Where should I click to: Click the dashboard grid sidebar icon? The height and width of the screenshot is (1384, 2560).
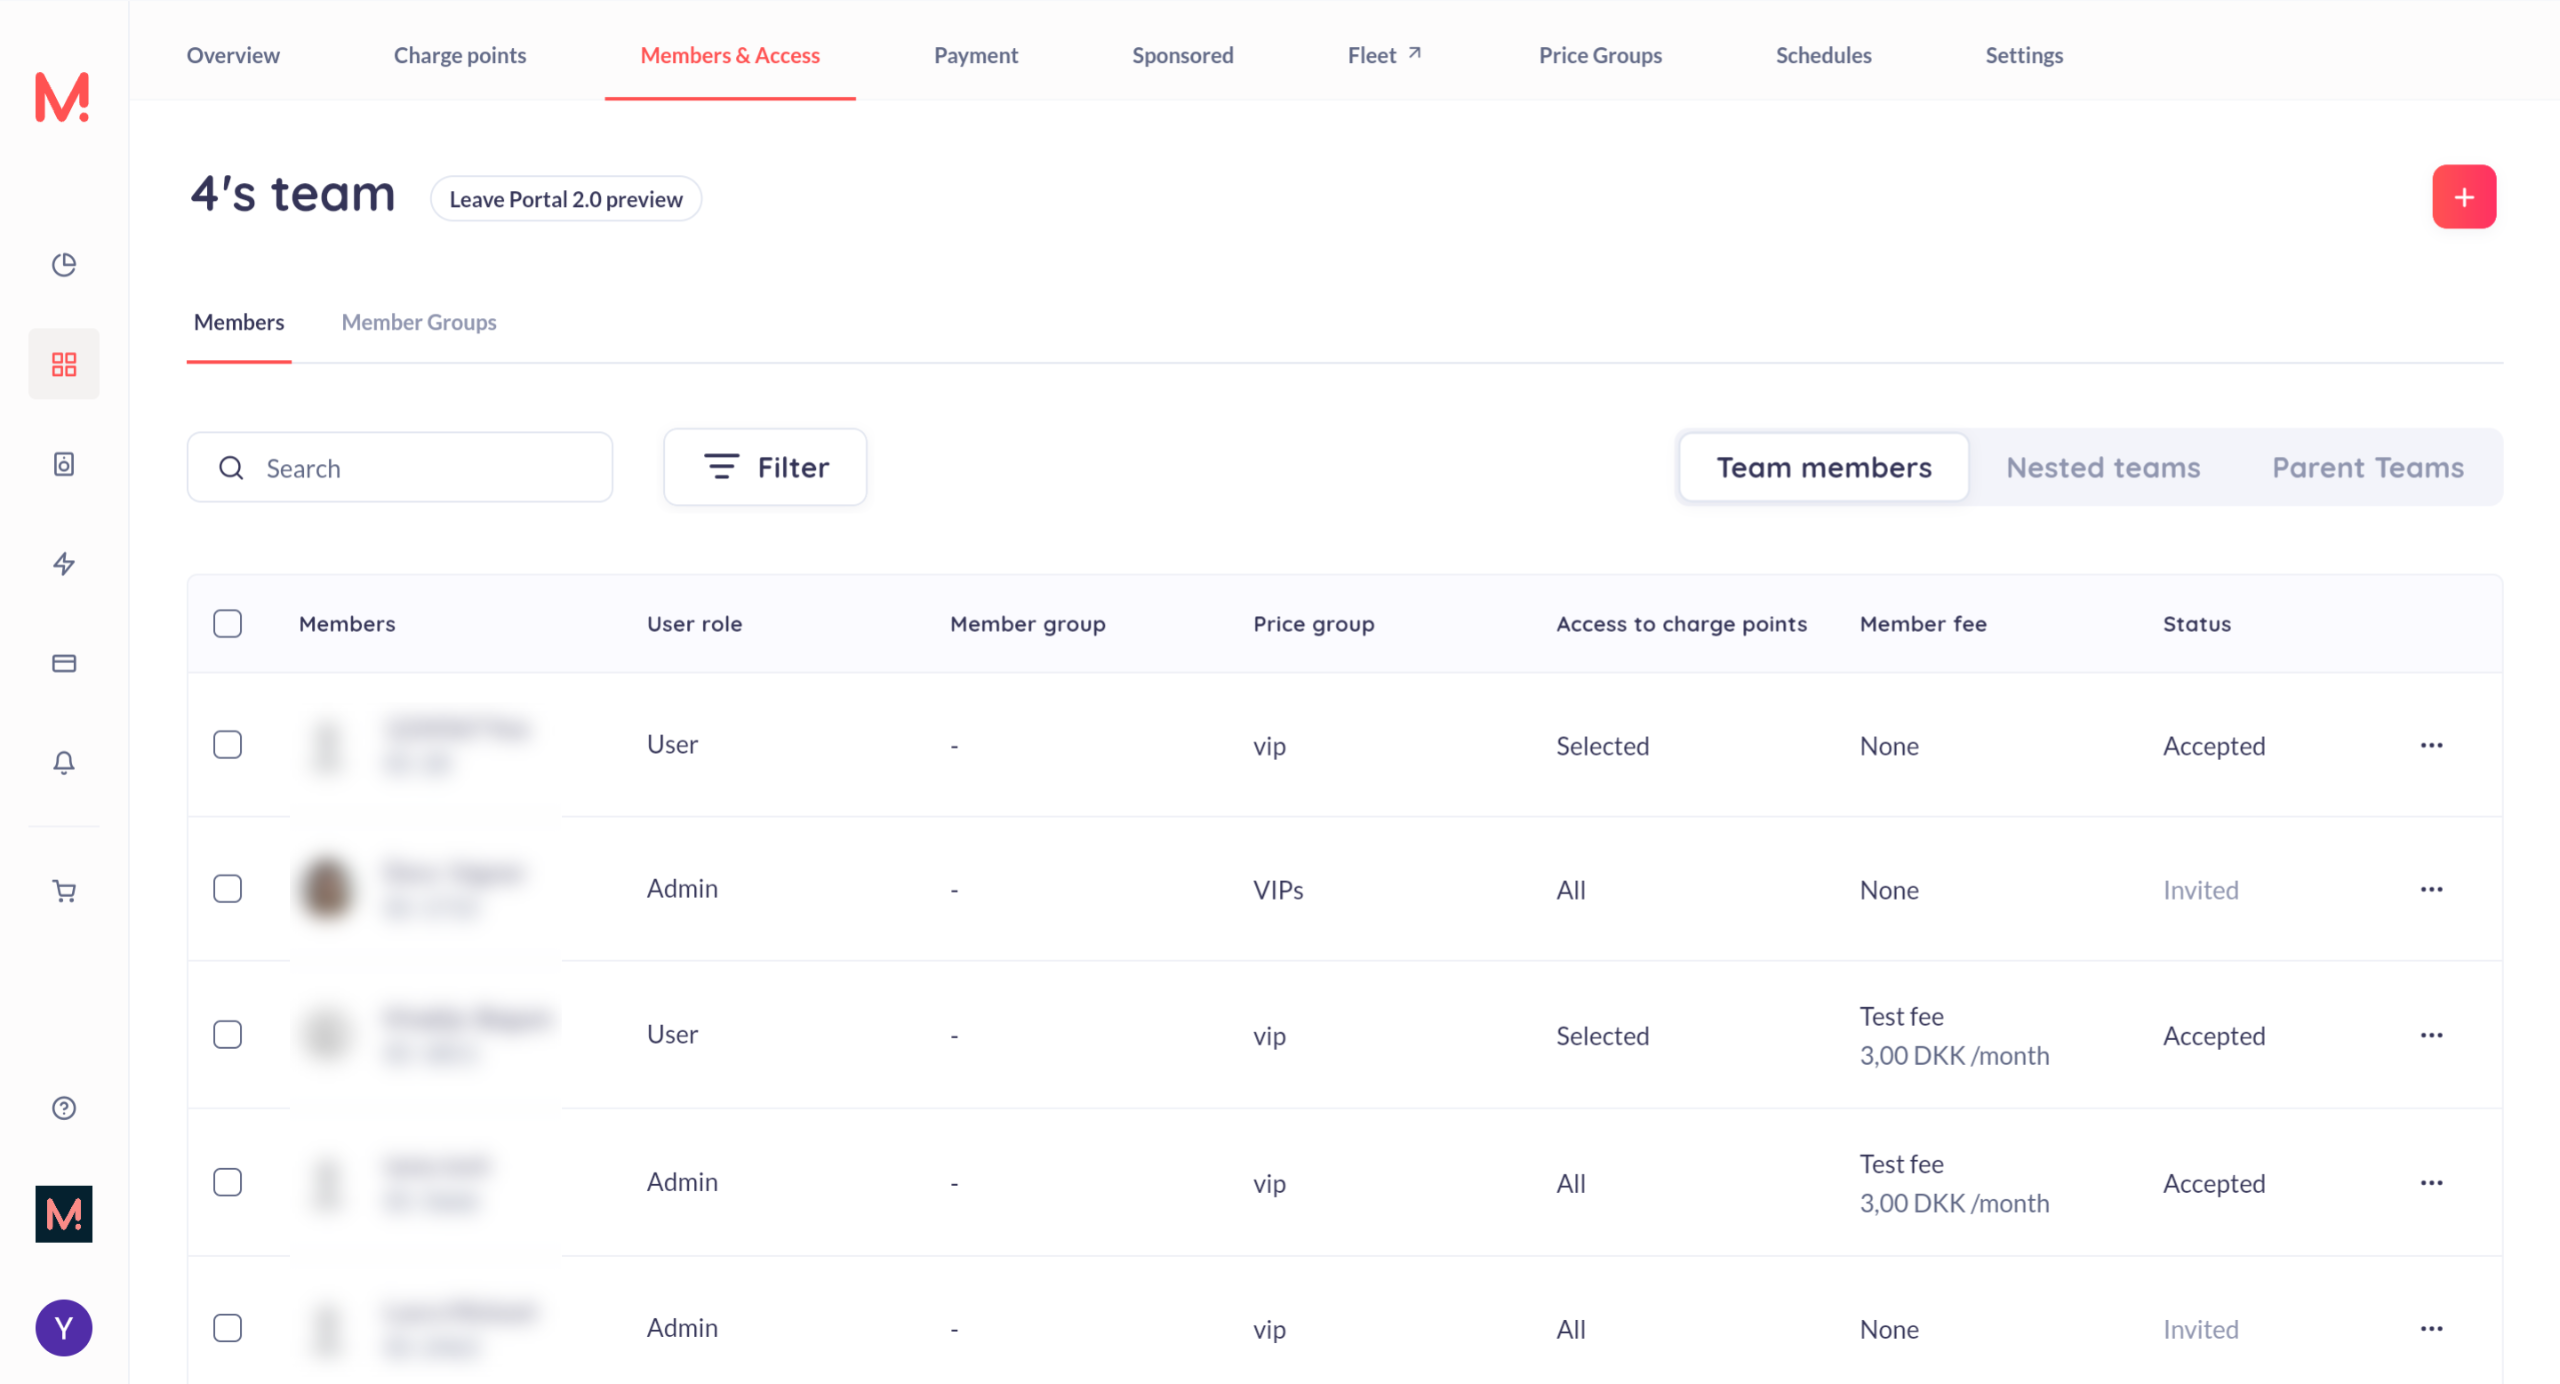64,364
